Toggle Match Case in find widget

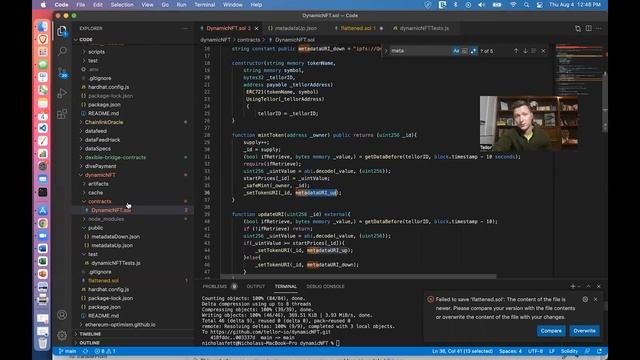pyautogui.click(x=456, y=51)
